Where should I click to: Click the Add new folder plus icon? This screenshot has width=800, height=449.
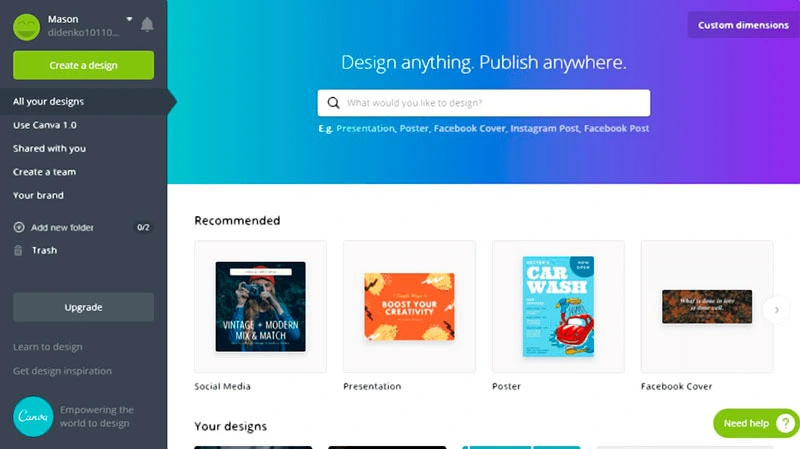tap(19, 227)
